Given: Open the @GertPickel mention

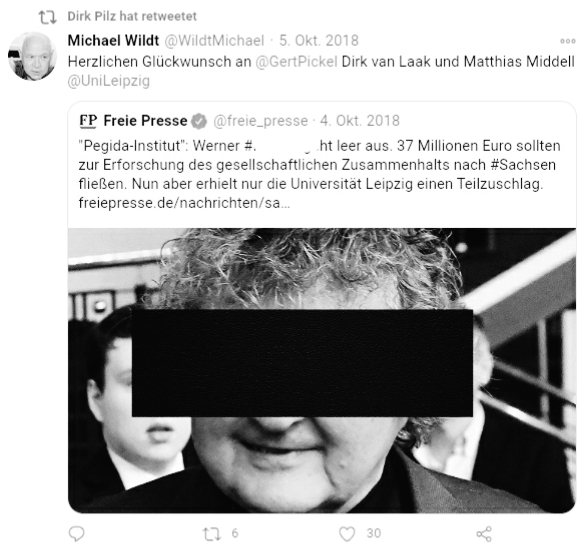Looking at the screenshot, I should coord(296,61).
